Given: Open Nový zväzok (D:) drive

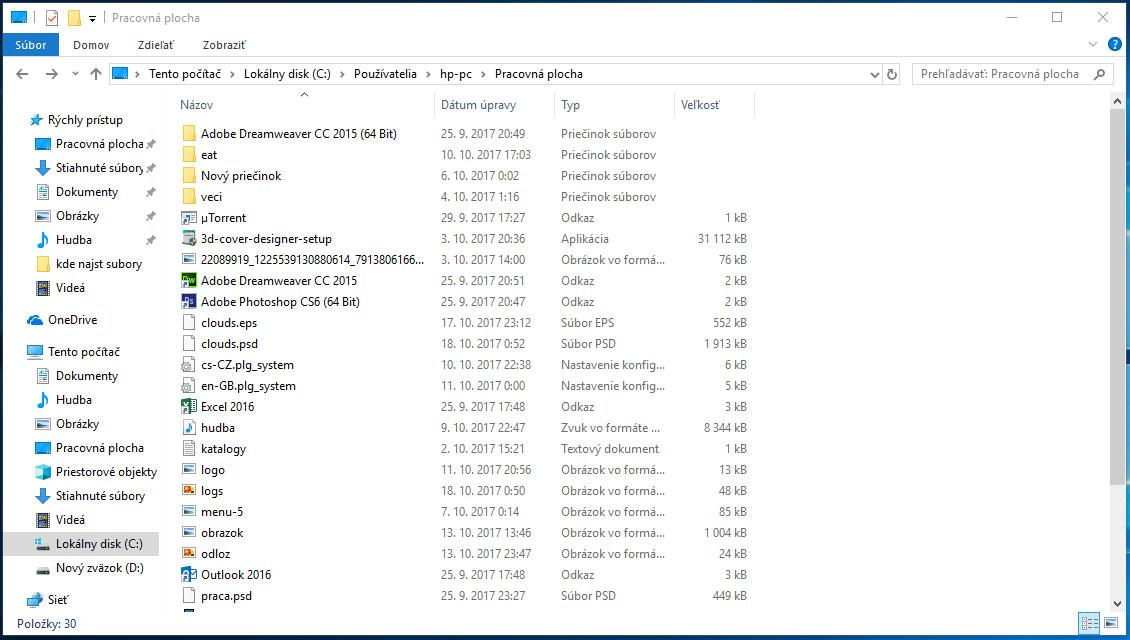Looking at the screenshot, I should point(99,568).
